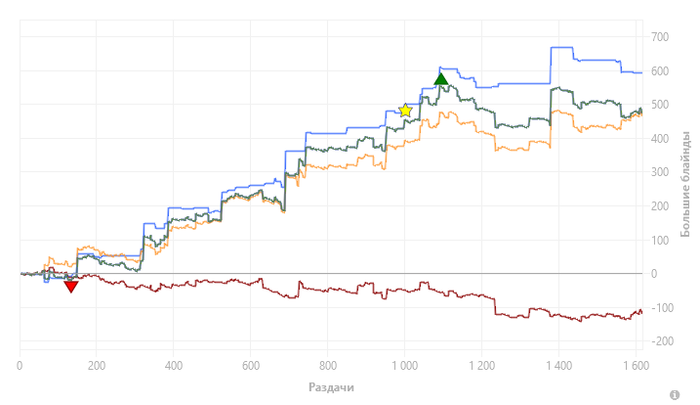Click the 1 200 tick on x-axis
The height and width of the screenshot is (405, 700).
click(481, 362)
